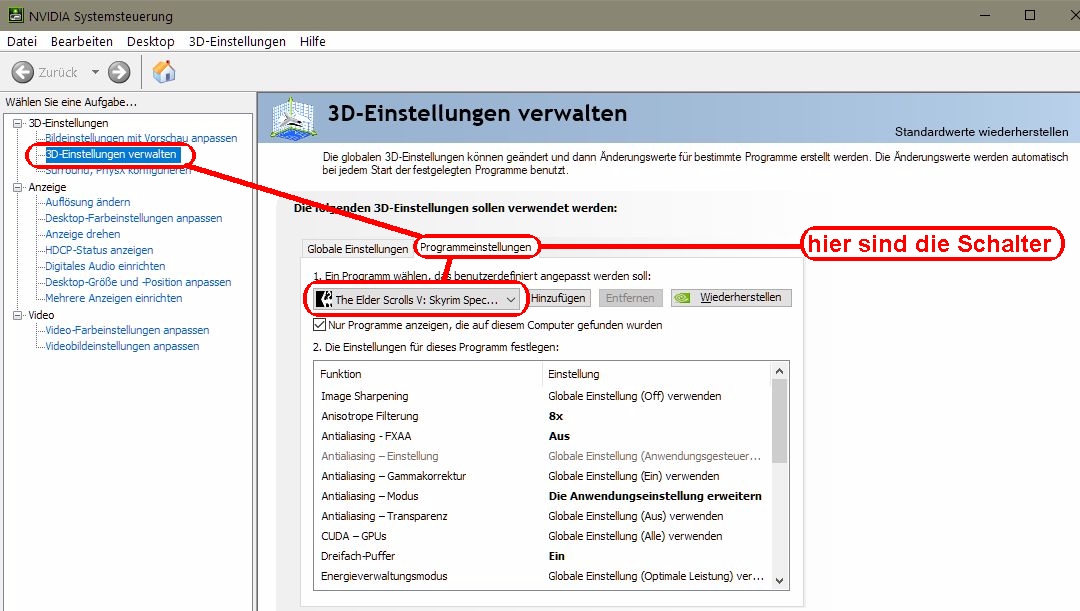
Task: Click the Hinzufügen button
Action: pos(558,298)
